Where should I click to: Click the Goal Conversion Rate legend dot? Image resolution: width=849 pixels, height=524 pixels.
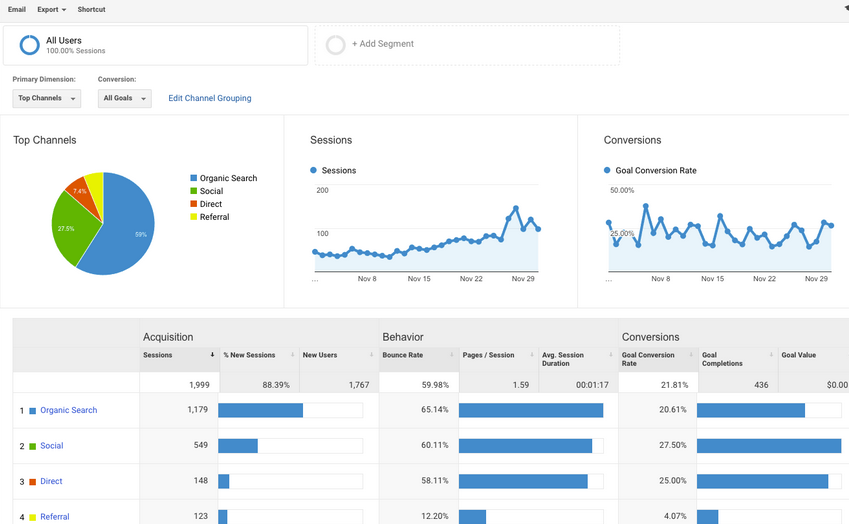607,170
